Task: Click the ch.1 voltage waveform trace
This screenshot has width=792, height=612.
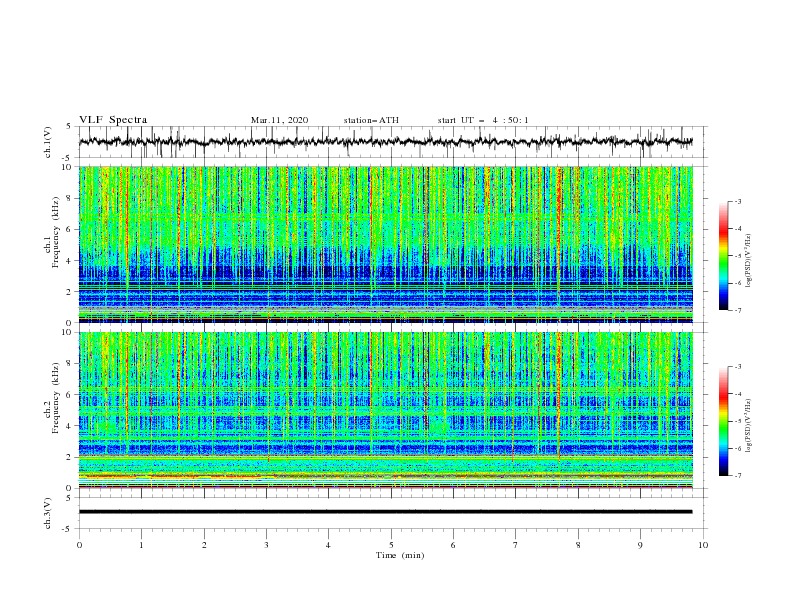Action: tap(385, 142)
